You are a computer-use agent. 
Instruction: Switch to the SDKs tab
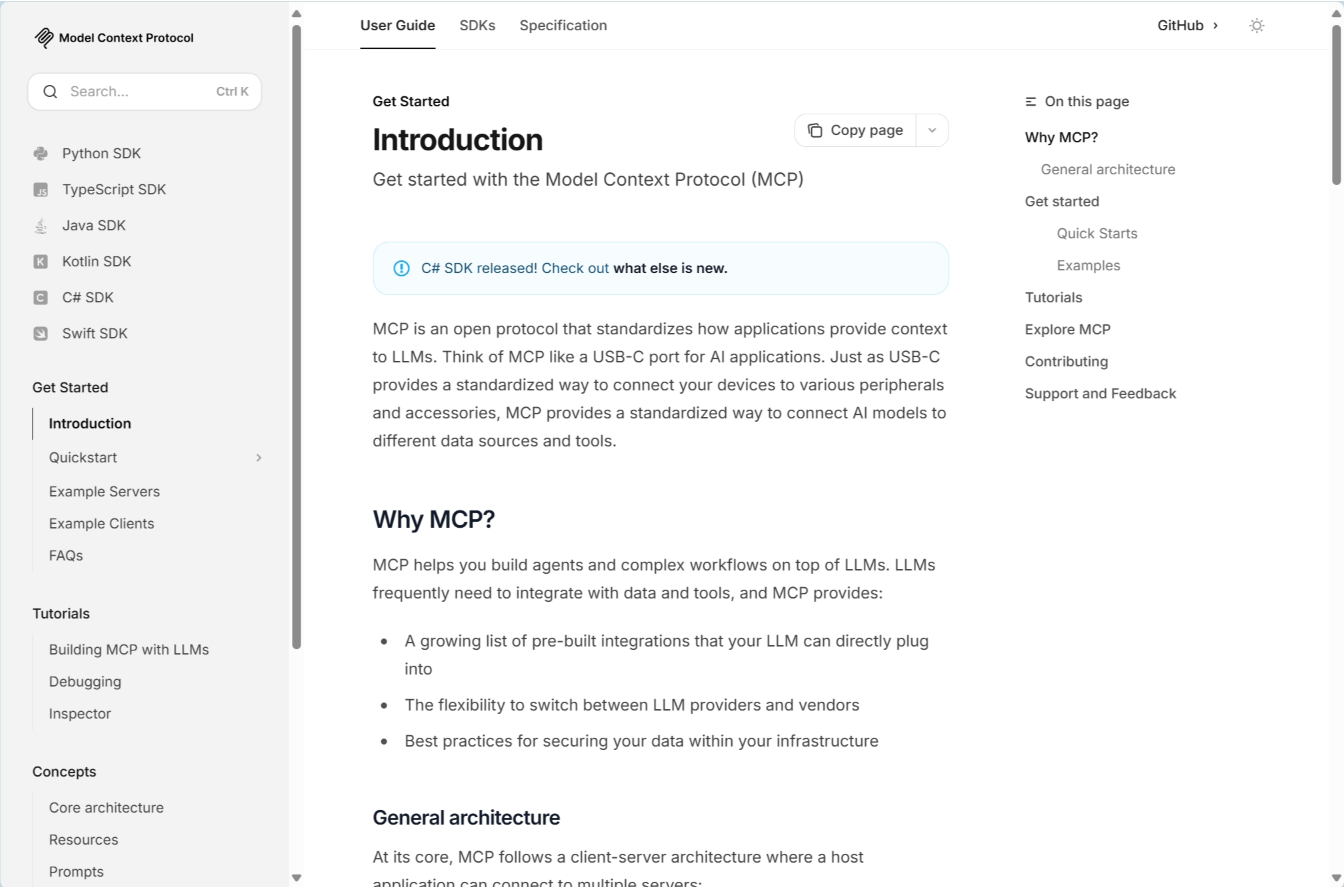tap(477, 26)
